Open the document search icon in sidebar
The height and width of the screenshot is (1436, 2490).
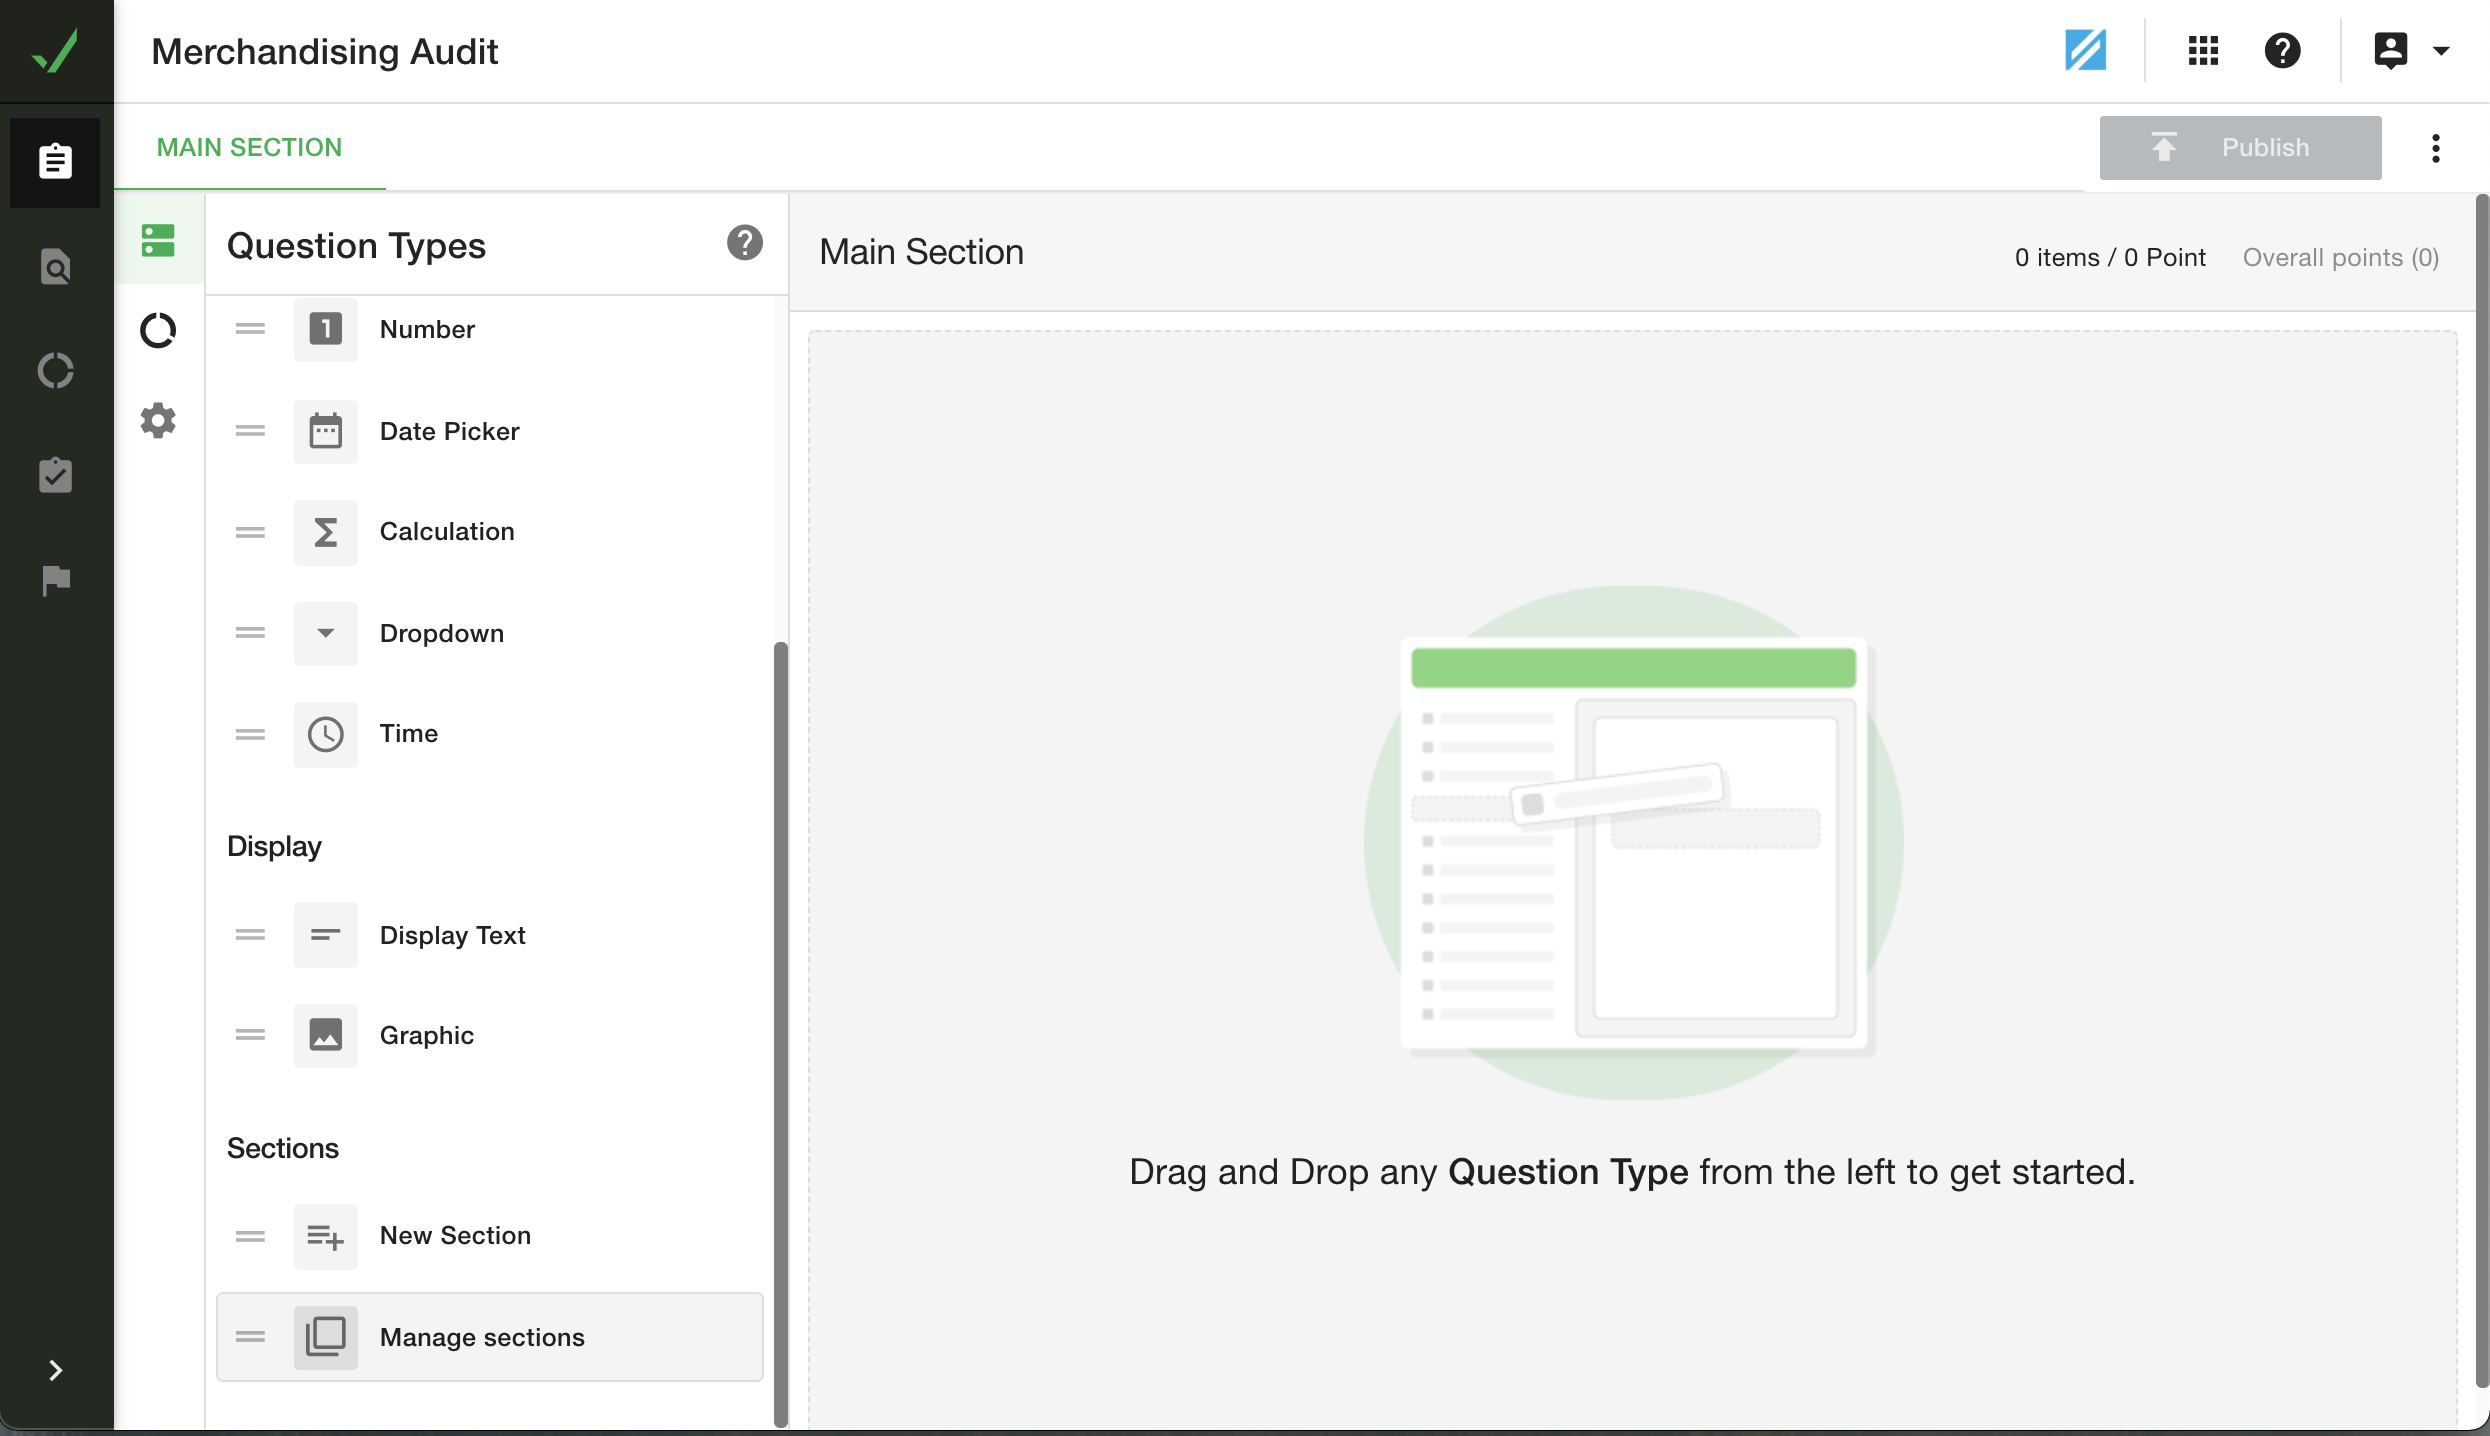coord(55,267)
